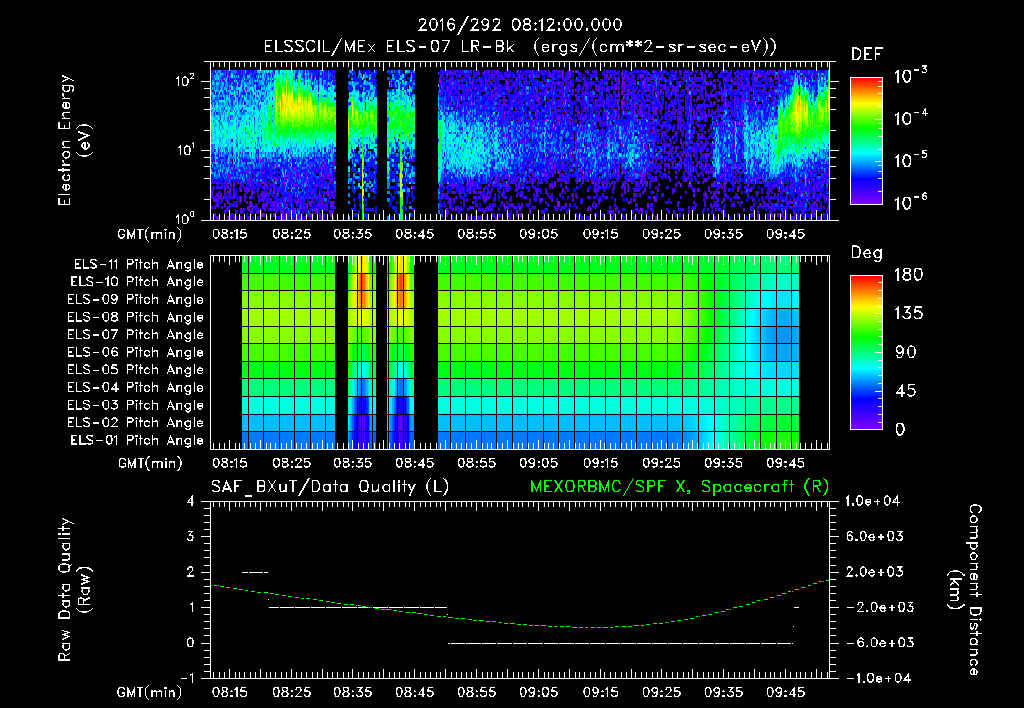
Task: Click the 08:55 tick under pitch angle panel
Action: pos(476,463)
